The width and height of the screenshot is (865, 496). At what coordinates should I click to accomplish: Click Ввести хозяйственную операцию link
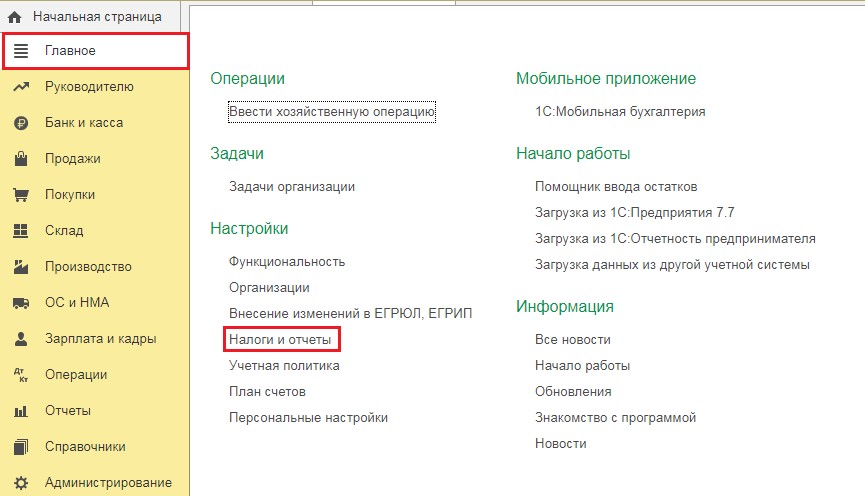pos(332,112)
